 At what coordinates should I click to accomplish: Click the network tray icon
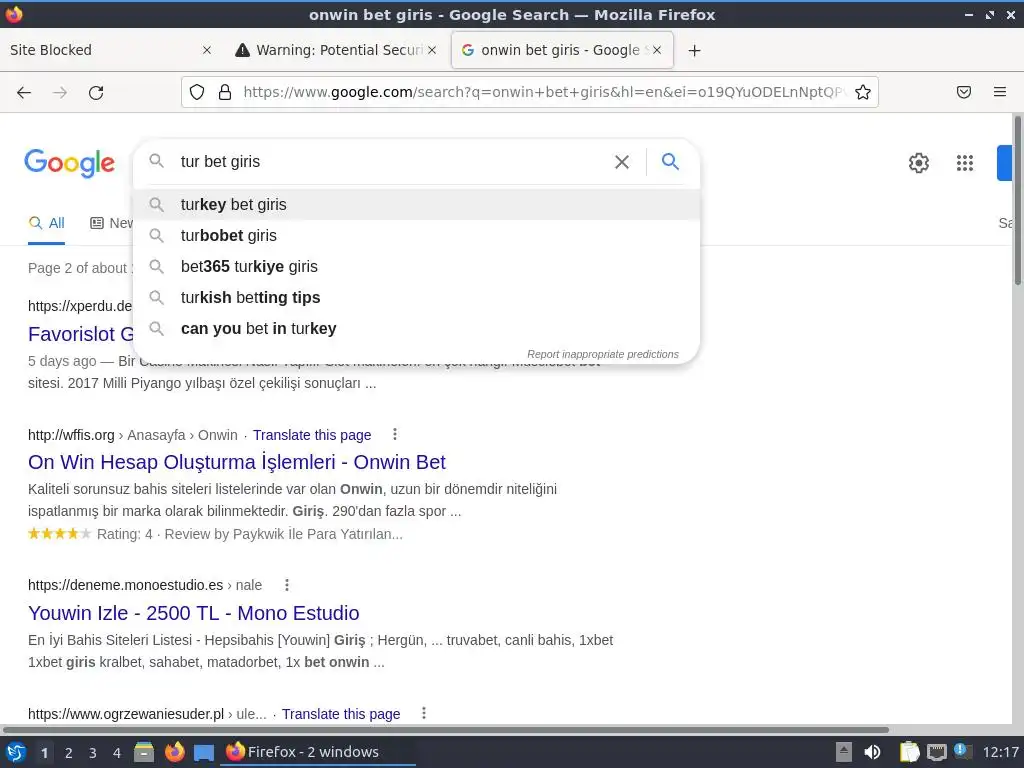tap(936, 752)
